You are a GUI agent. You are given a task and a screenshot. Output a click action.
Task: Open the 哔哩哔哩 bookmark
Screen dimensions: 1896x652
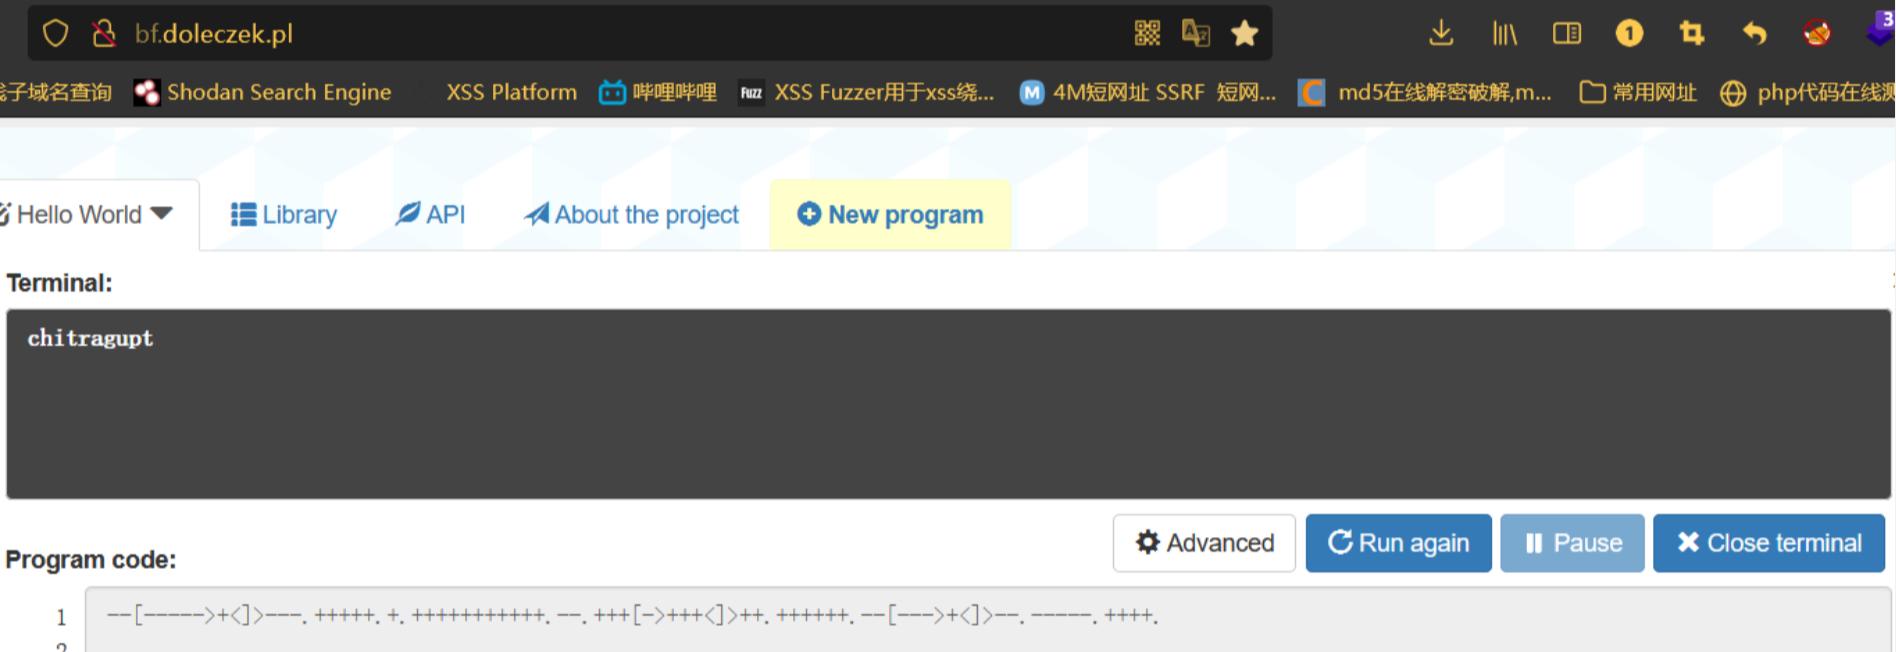tap(658, 93)
